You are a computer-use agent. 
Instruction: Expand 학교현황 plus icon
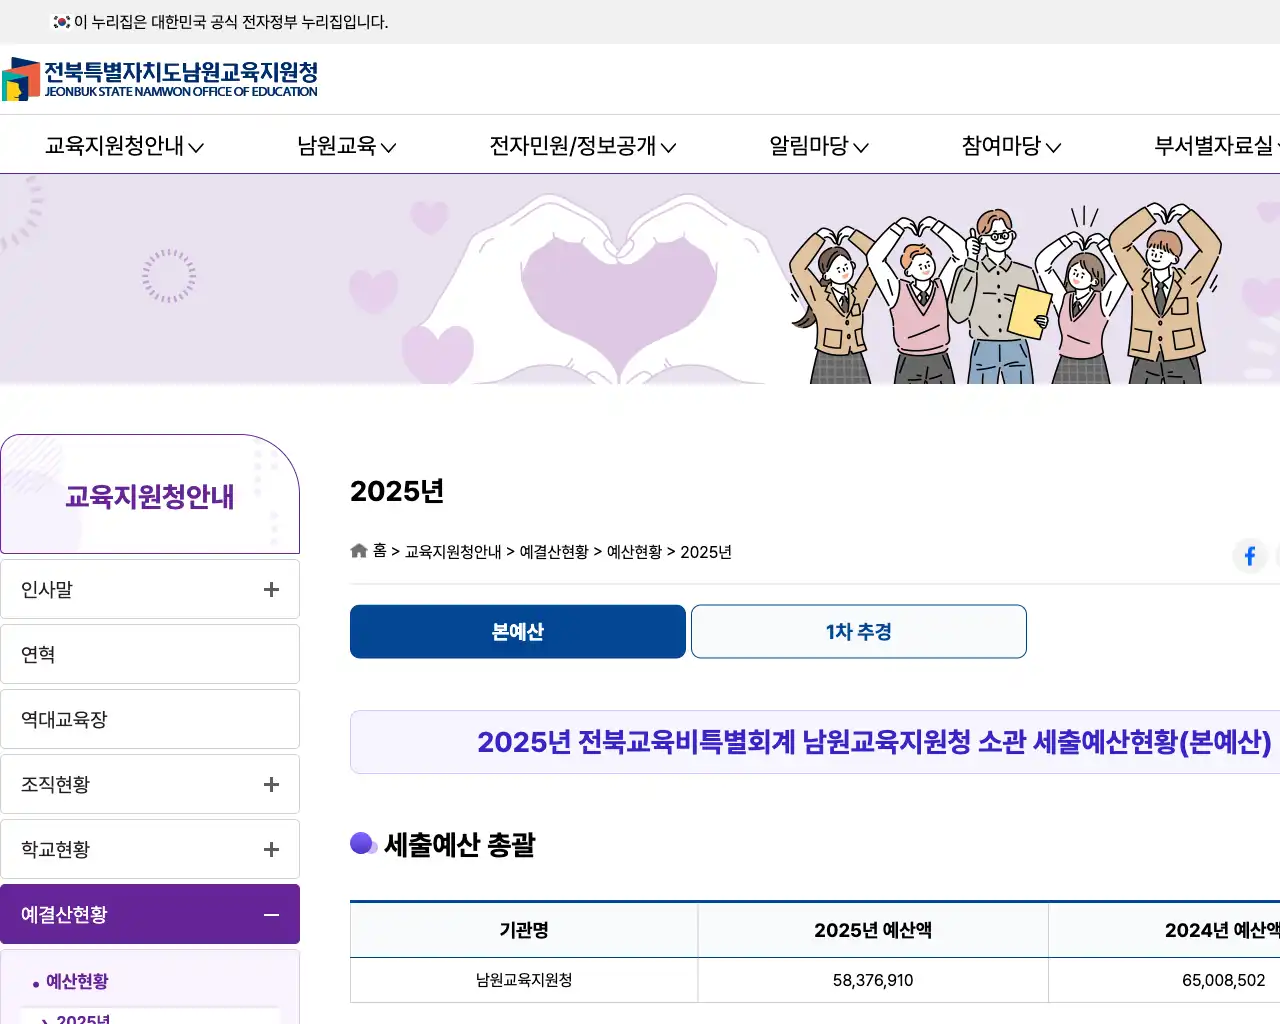[x=271, y=850]
